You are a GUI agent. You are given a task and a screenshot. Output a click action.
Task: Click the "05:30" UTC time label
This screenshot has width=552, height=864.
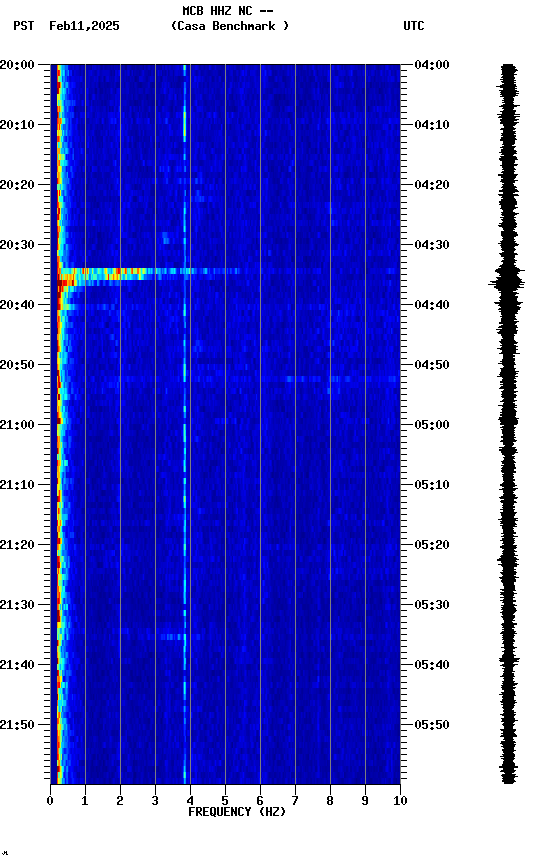click(432, 606)
